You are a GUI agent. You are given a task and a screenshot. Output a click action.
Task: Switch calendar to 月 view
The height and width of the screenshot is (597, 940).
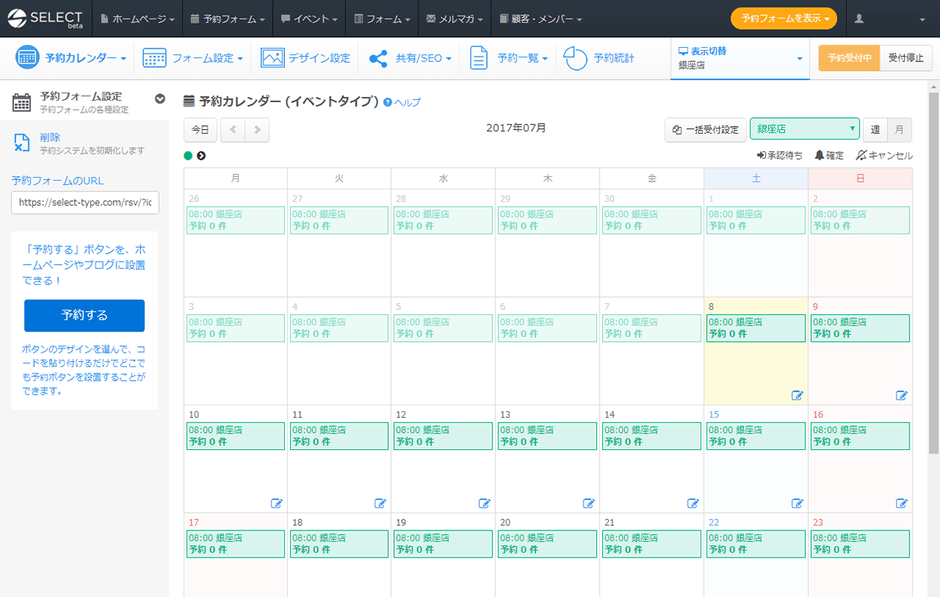[899, 129]
